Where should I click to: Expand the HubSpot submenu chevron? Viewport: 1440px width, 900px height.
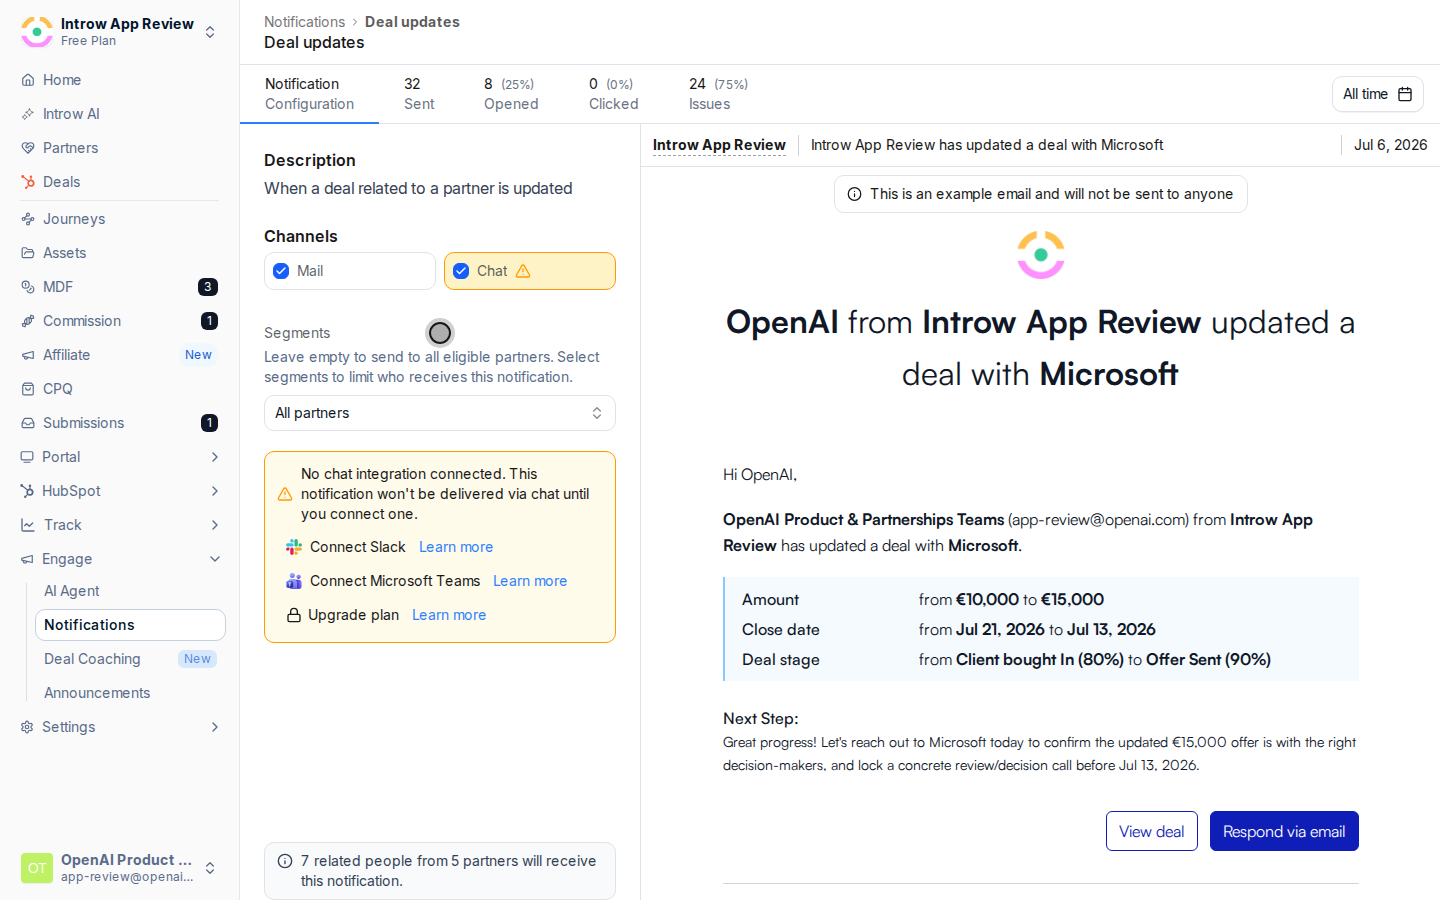(x=215, y=491)
